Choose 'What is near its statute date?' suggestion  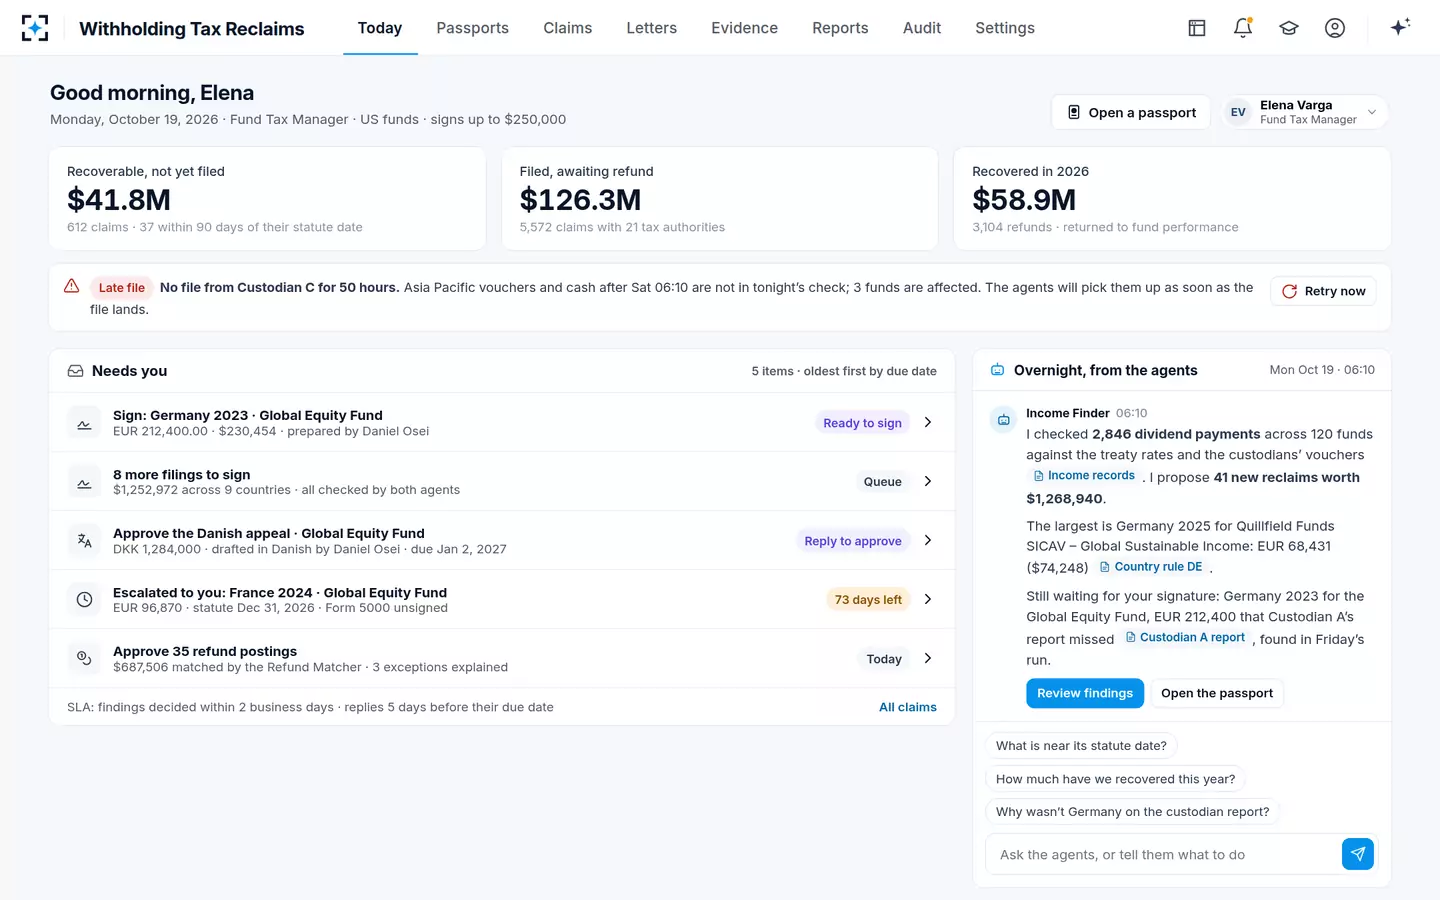click(x=1081, y=746)
